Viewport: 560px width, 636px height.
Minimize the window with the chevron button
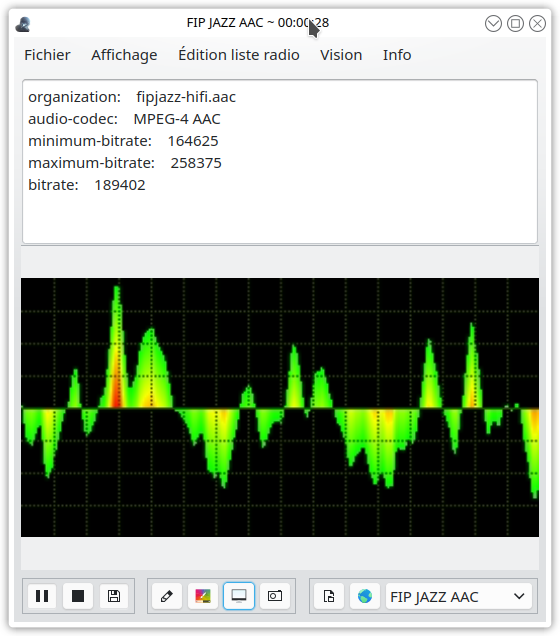coord(493,24)
